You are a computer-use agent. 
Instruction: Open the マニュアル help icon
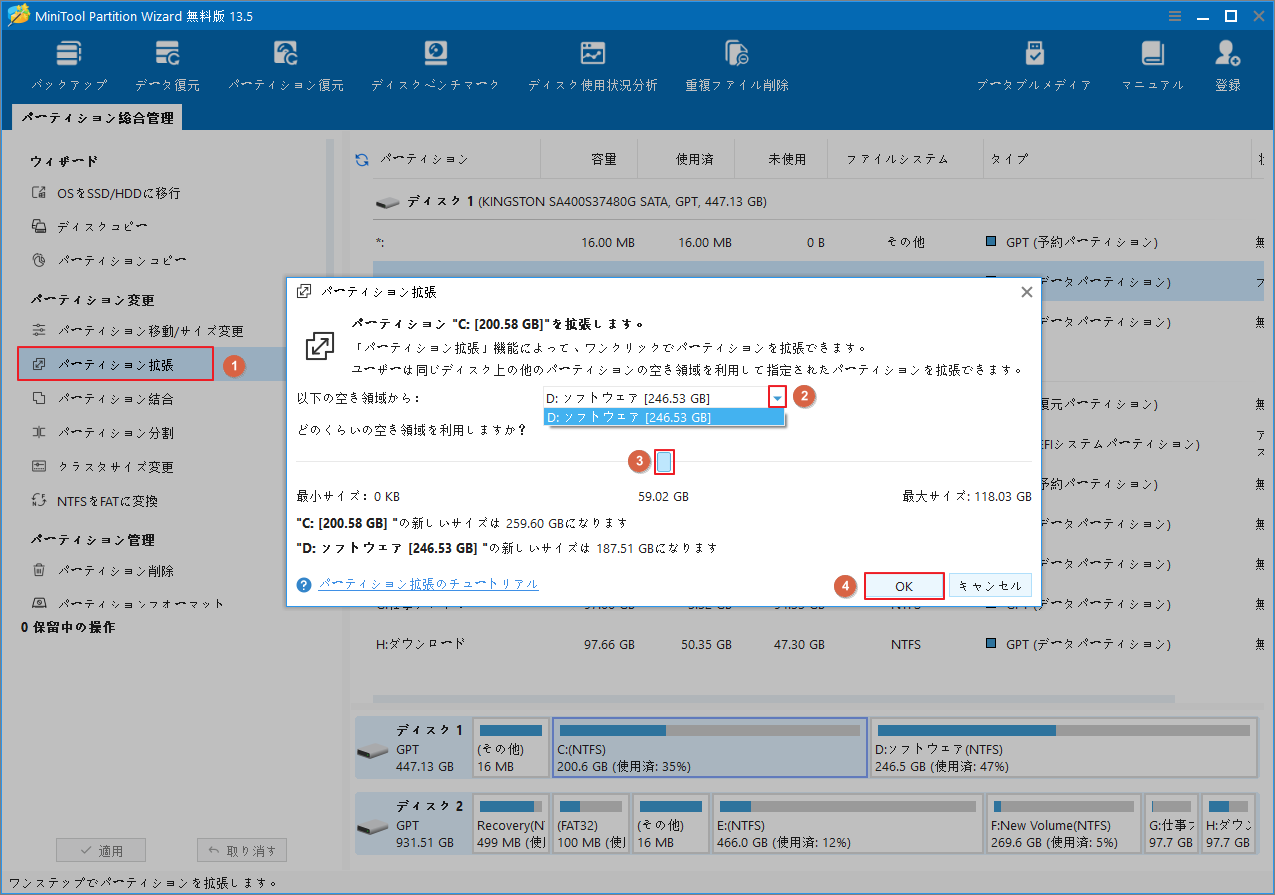click(x=1152, y=63)
